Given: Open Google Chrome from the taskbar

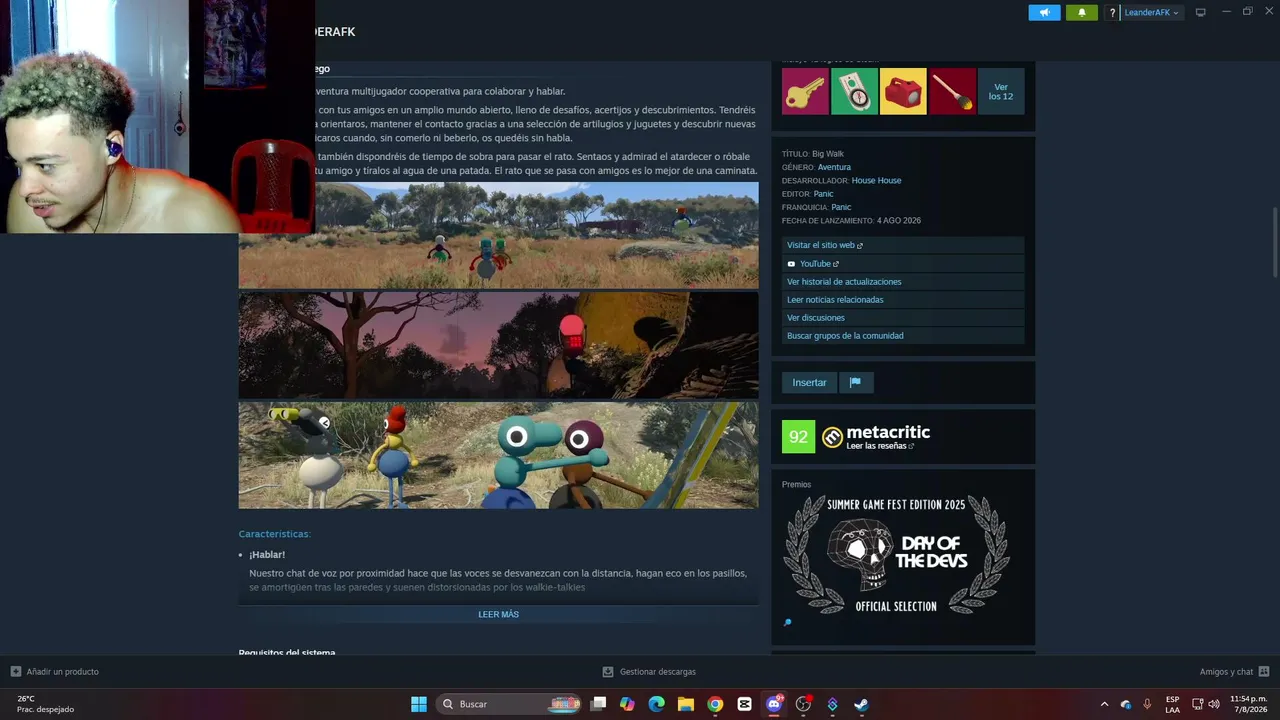Looking at the screenshot, I should (x=715, y=704).
